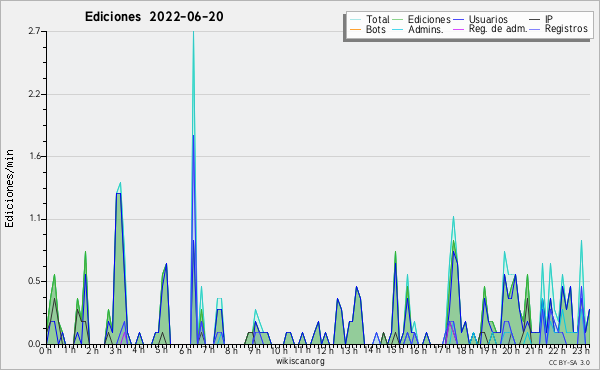The height and width of the screenshot is (370, 600).
Task: Click the y-axis label 'Ediciones/min'
Action: pos(9,188)
